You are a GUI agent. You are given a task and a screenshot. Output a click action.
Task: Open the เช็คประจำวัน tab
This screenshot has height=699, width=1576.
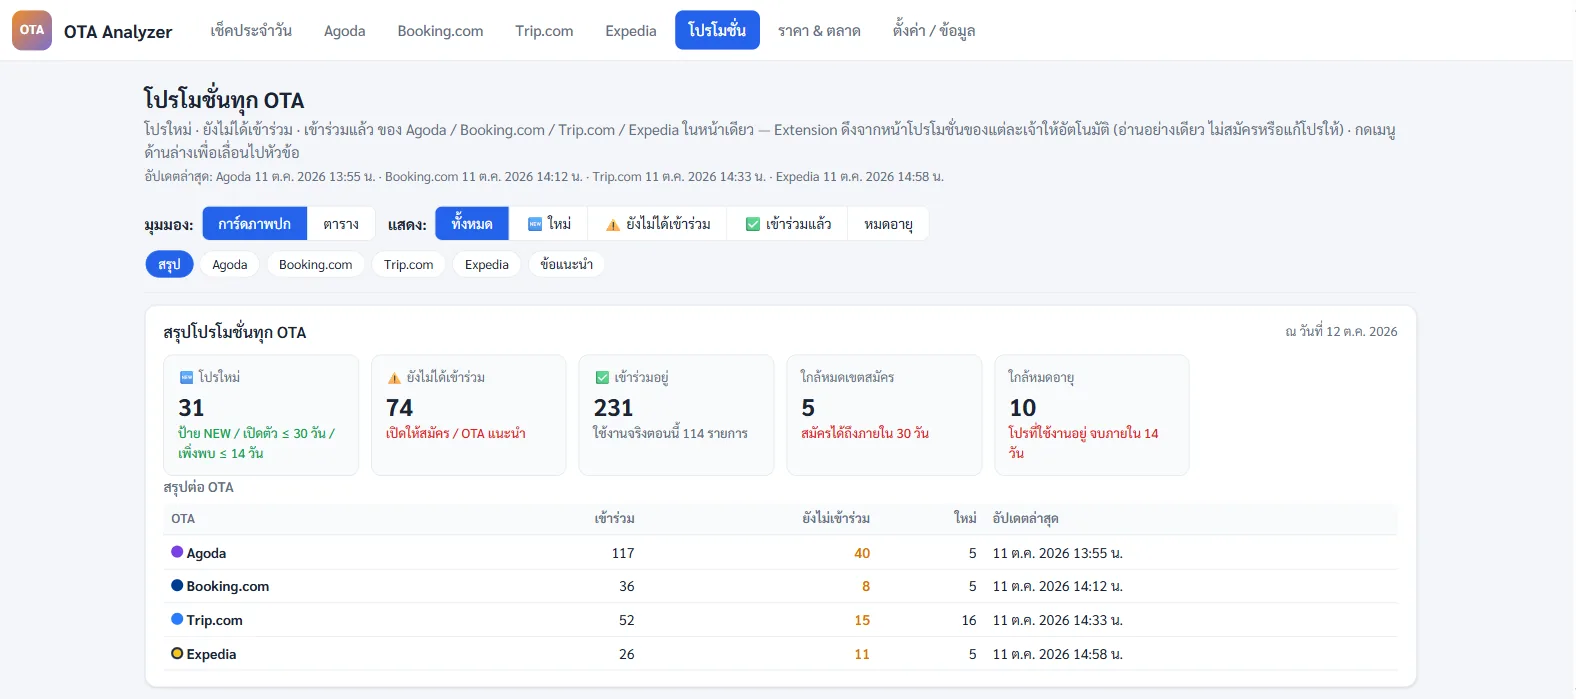click(251, 30)
